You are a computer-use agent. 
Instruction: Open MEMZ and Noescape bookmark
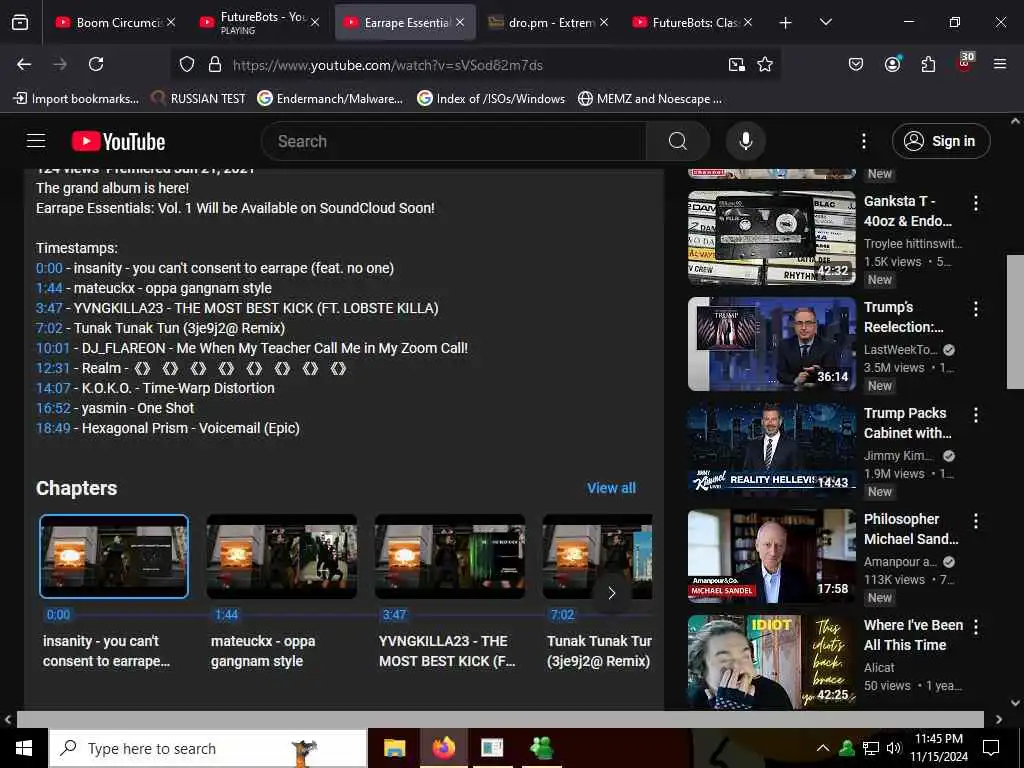point(650,99)
